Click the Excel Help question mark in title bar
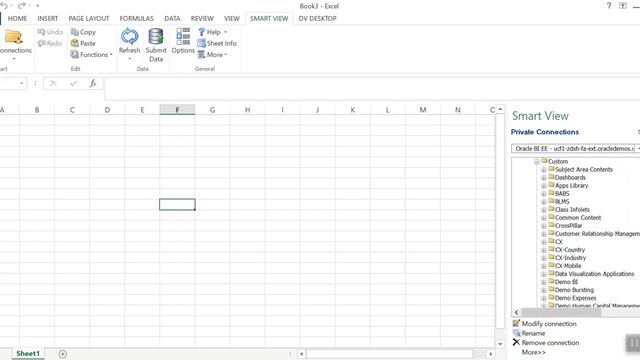Screen dimensions: 640x360 (x=609, y=6)
